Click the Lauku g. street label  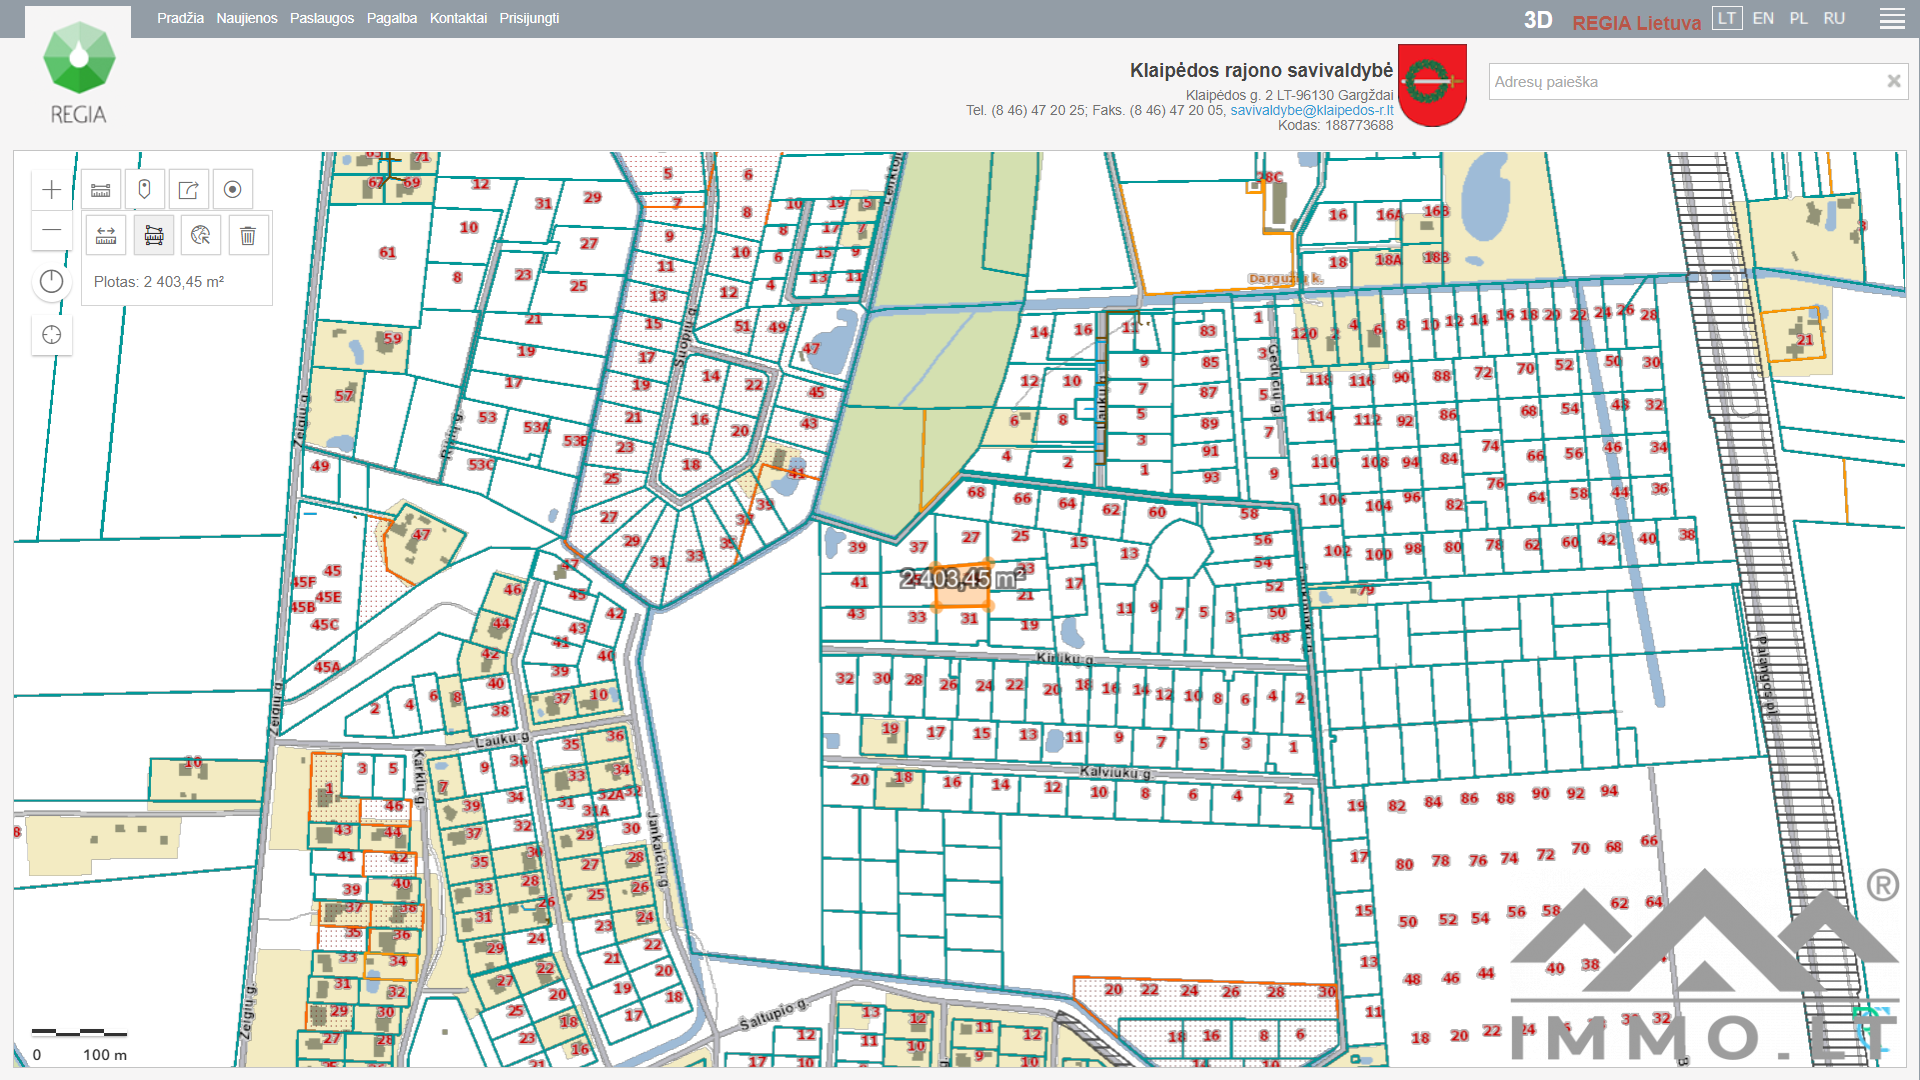coord(502,740)
